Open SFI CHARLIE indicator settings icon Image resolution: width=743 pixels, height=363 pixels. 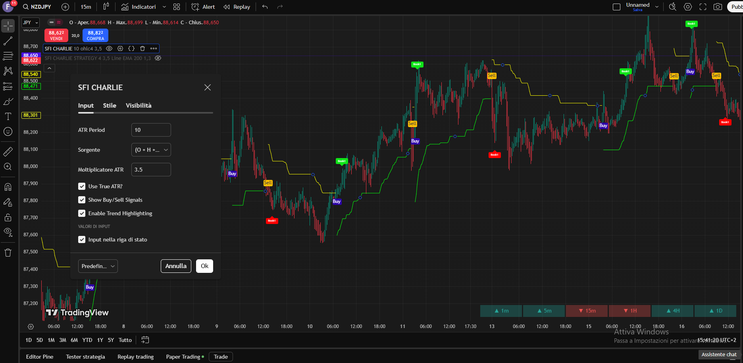120,48
